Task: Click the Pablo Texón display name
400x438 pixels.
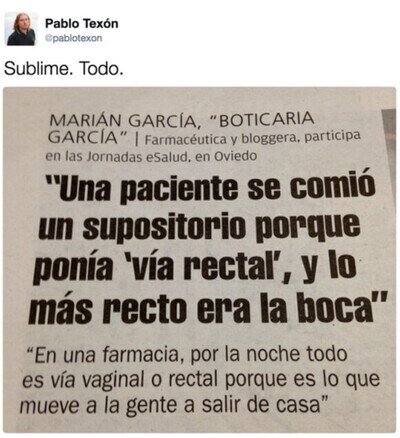Action: click(82, 24)
